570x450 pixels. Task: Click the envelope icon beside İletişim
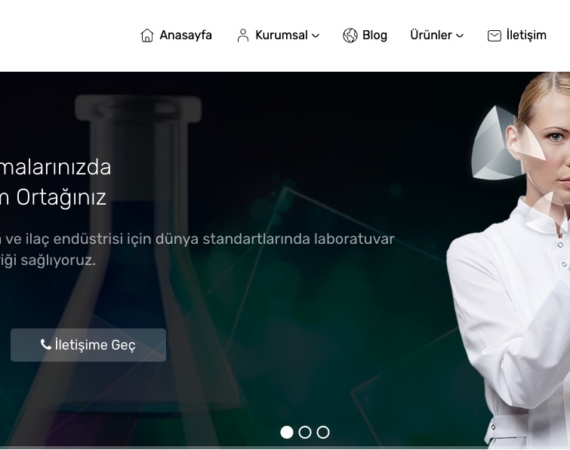click(x=494, y=36)
